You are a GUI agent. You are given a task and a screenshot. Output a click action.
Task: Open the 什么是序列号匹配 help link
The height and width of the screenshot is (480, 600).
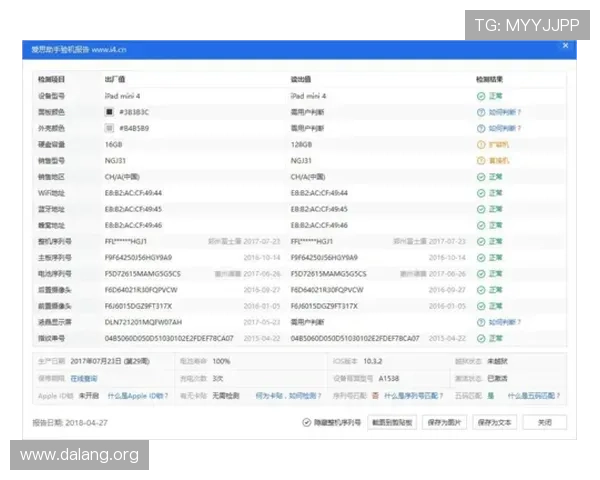tap(414, 396)
